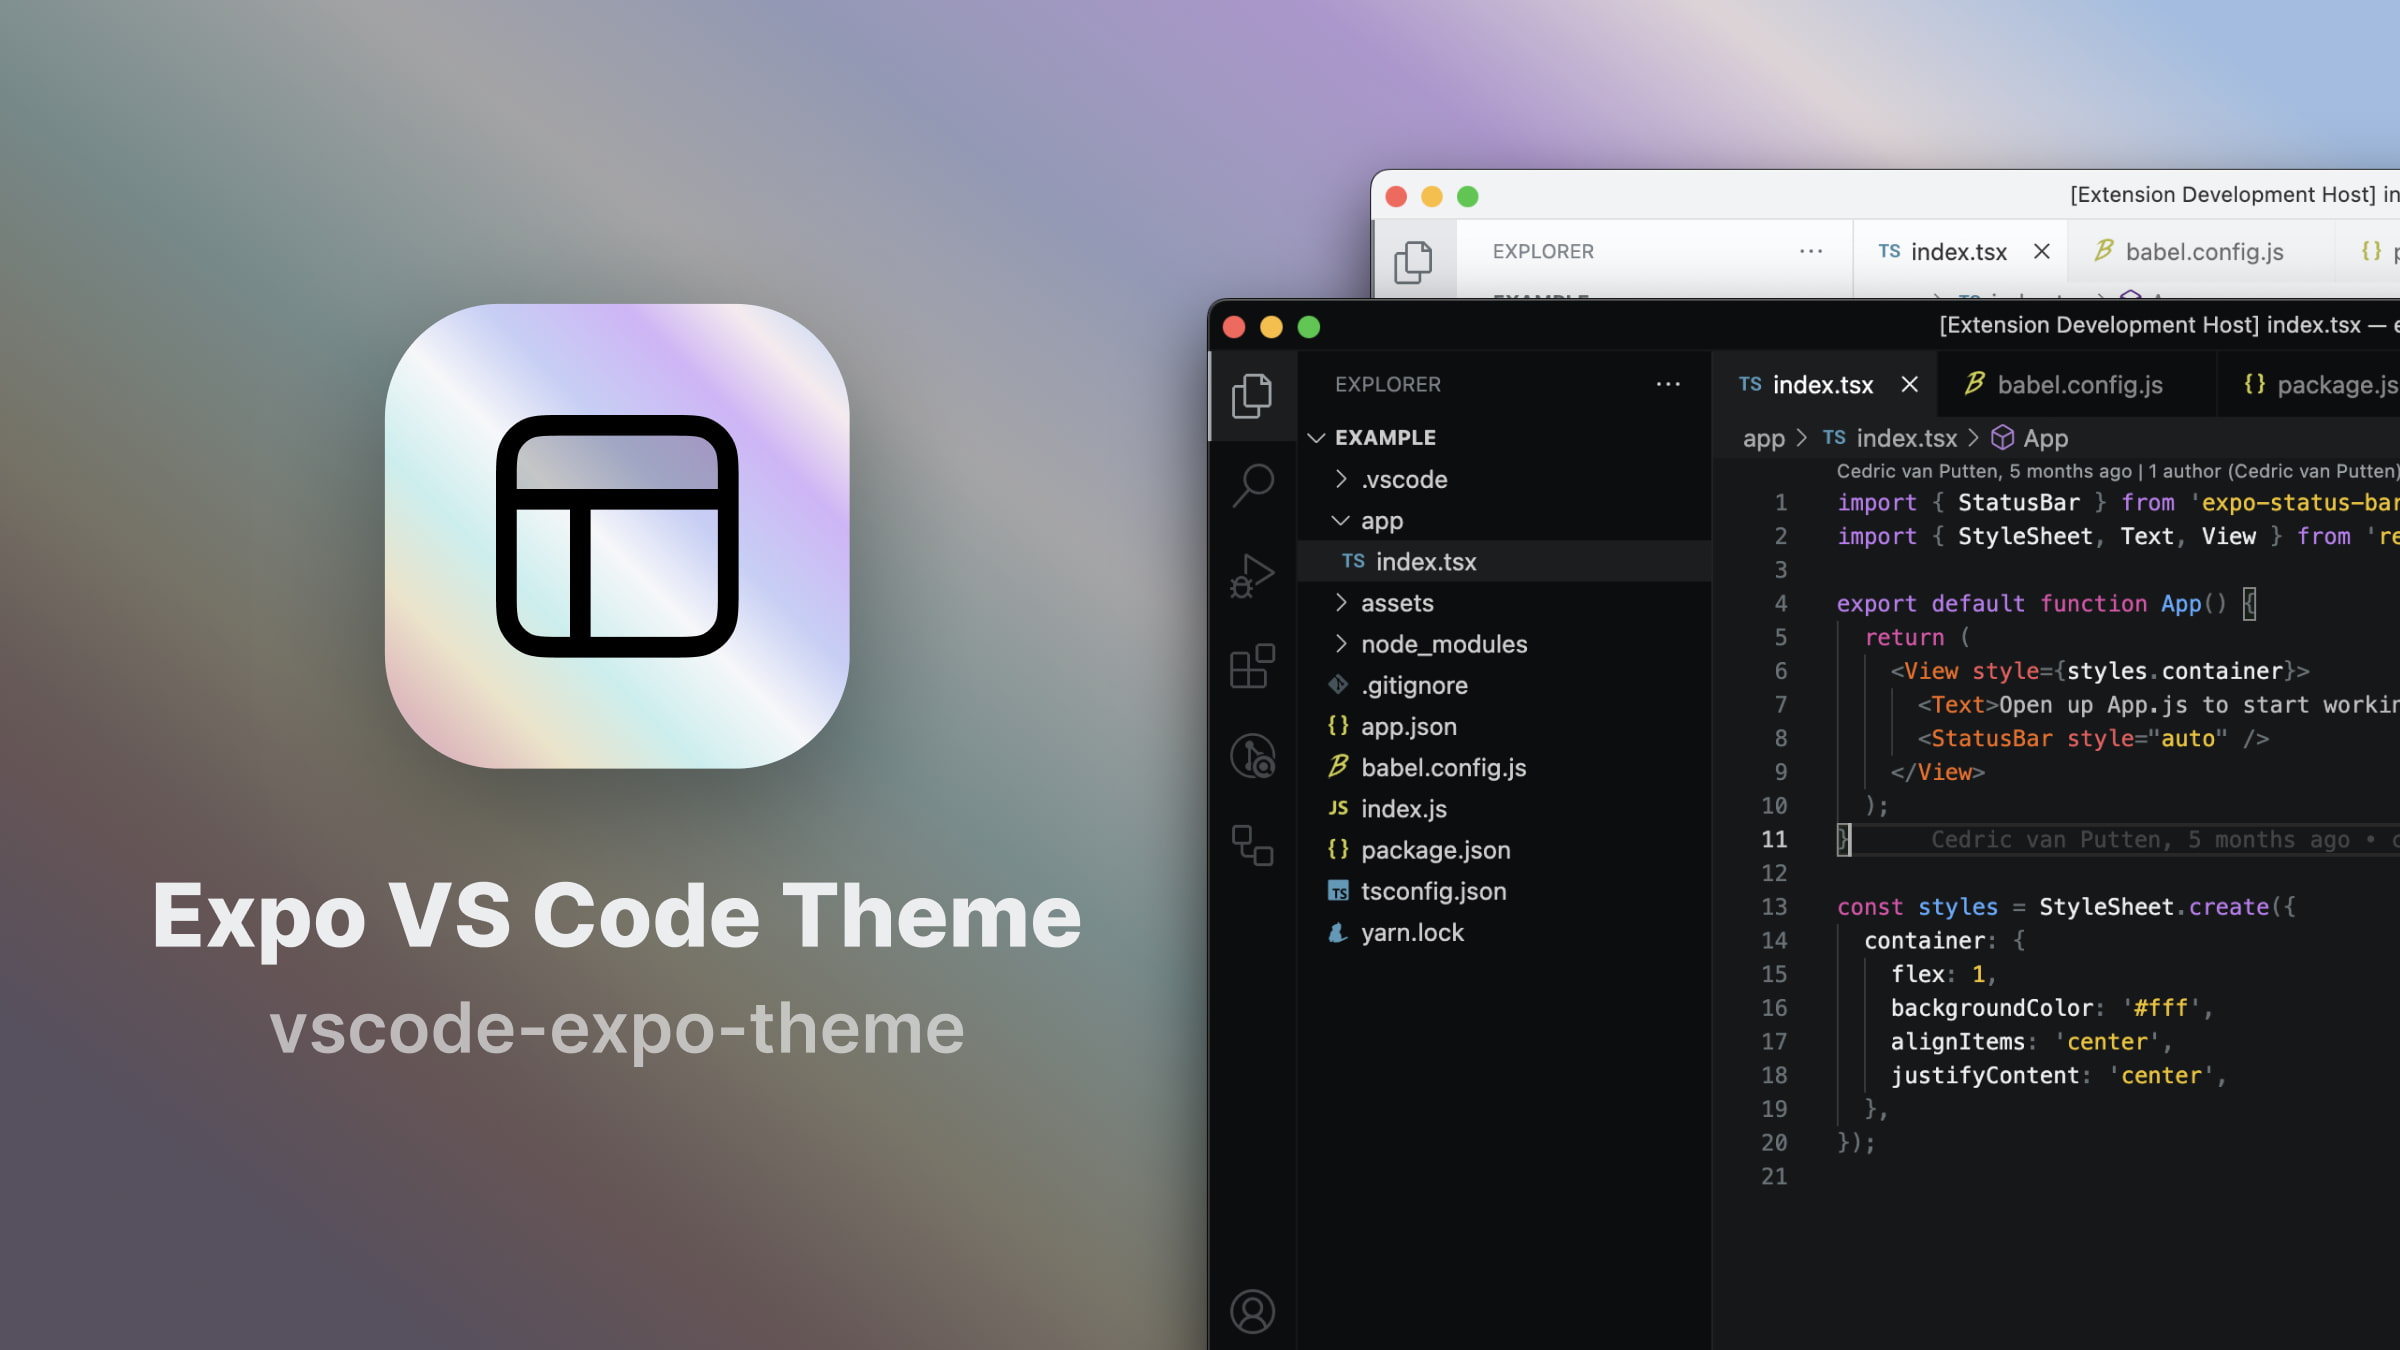
Task: Click the .gitignore file entry
Action: [x=1414, y=684]
